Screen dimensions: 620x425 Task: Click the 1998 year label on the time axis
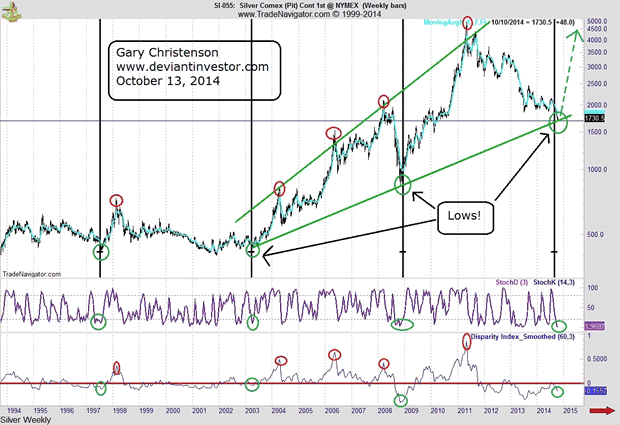click(x=120, y=411)
